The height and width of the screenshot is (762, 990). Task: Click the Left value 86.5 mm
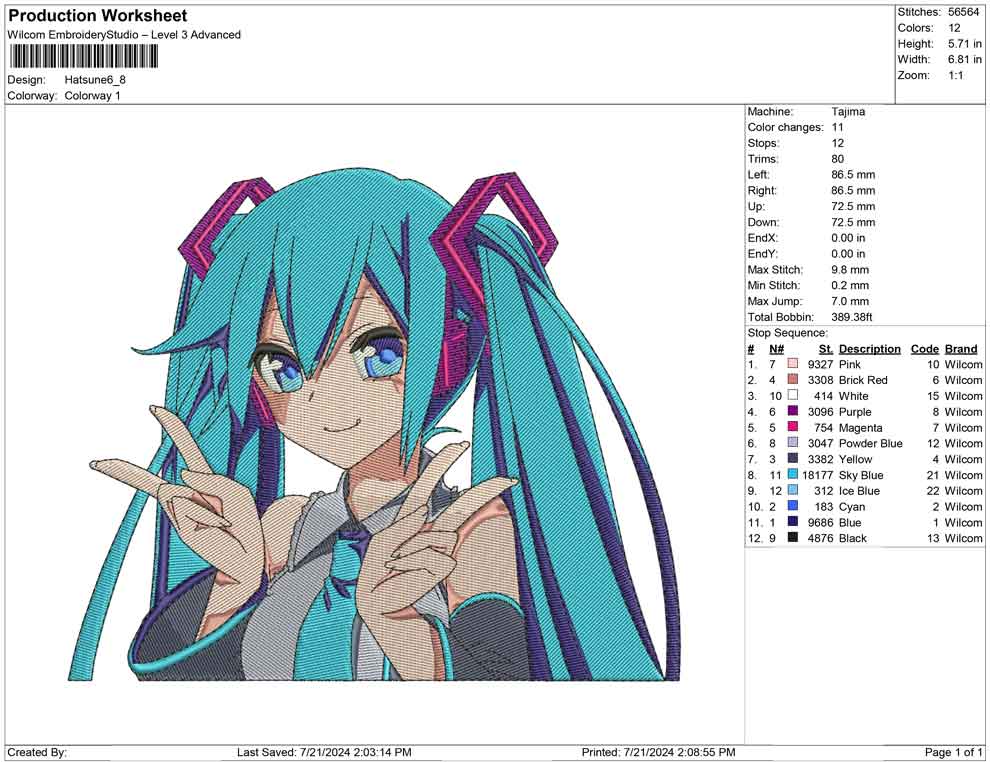pyautogui.click(x=853, y=175)
